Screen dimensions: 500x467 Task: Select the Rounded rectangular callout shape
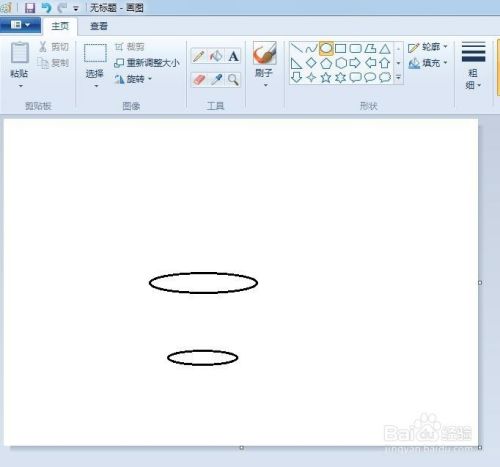coord(355,77)
